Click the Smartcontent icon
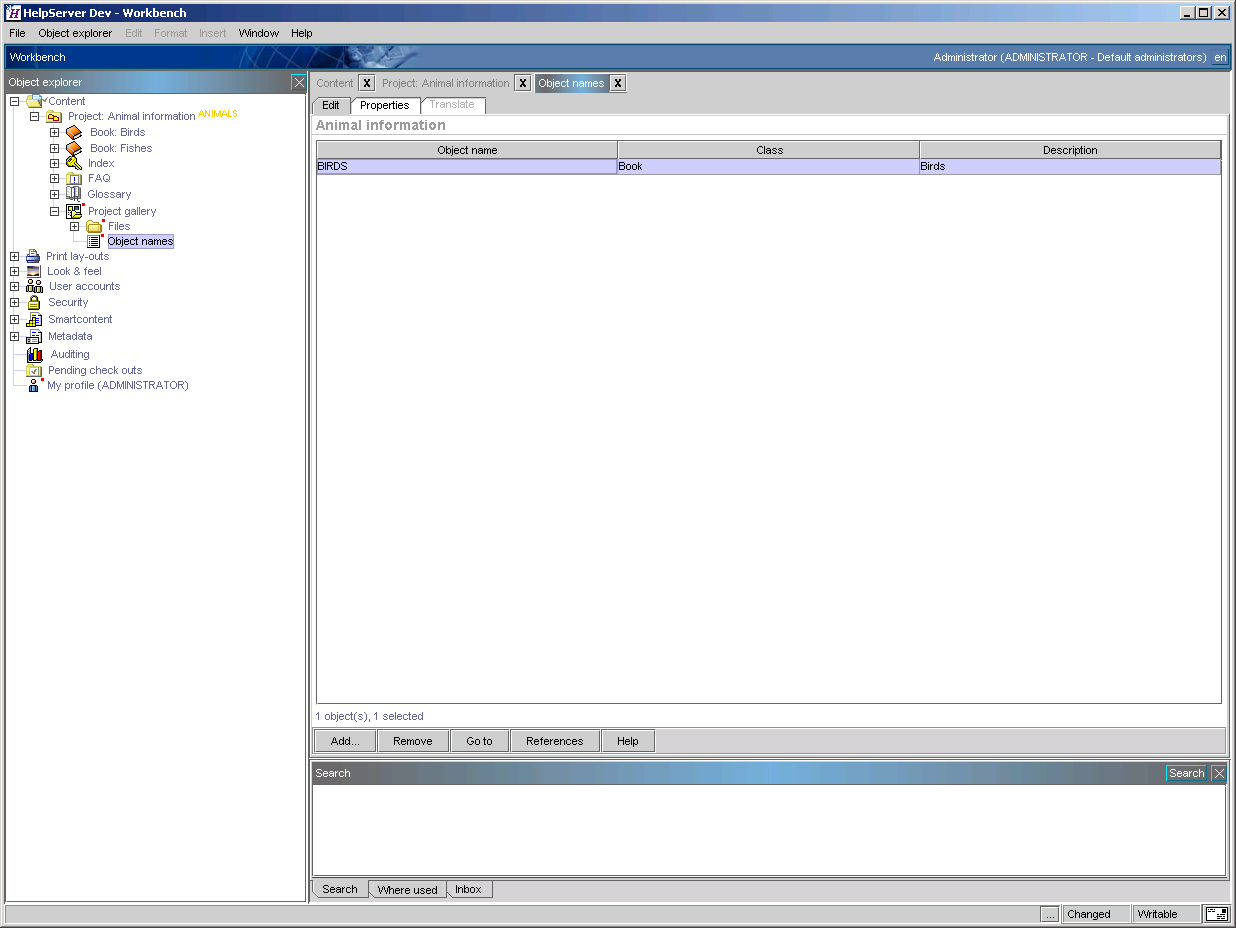1236x928 pixels. (34, 319)
